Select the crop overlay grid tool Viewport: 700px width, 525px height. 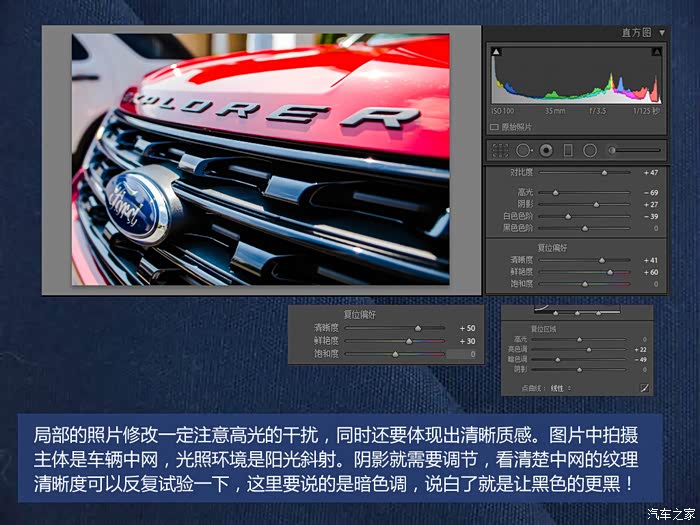click(x=500, y=150)
